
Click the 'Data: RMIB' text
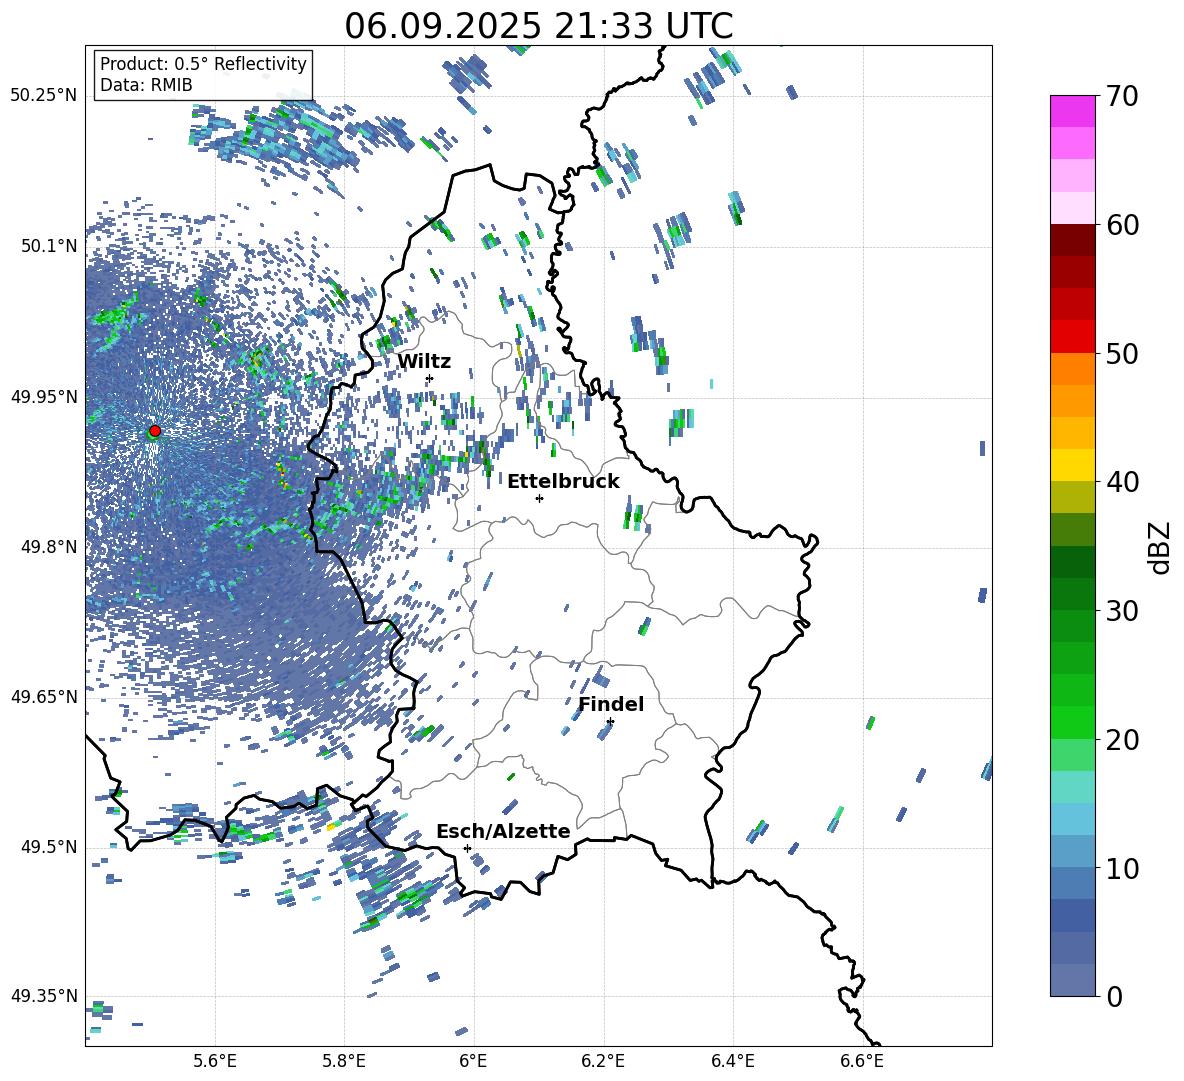pyautogui.click(x=146, y=85)
